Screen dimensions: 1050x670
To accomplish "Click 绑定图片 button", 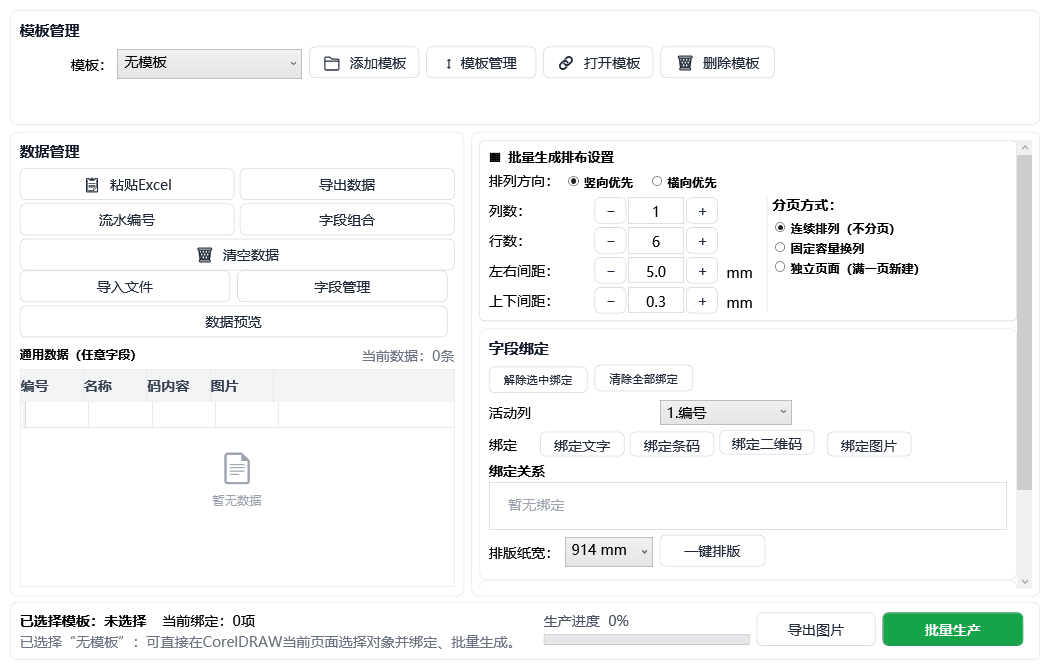I will (x=869, y=445).
